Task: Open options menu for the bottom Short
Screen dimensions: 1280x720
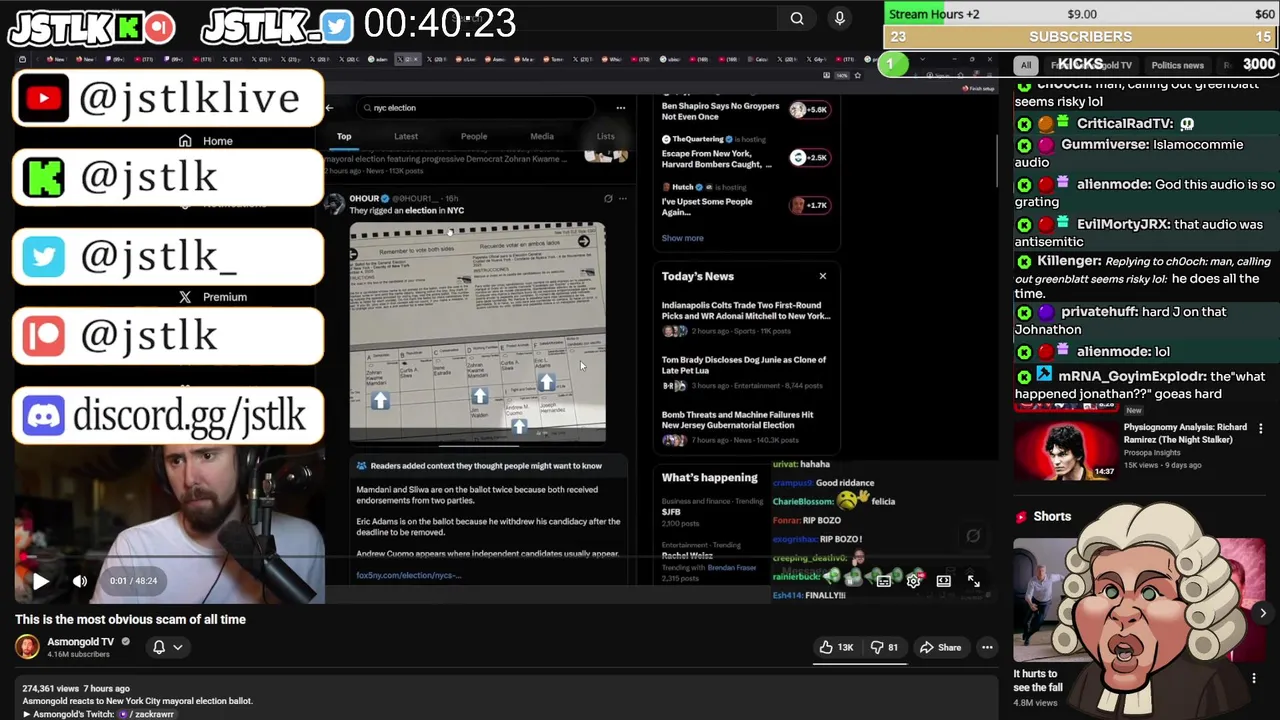Action: point(1253,678)
